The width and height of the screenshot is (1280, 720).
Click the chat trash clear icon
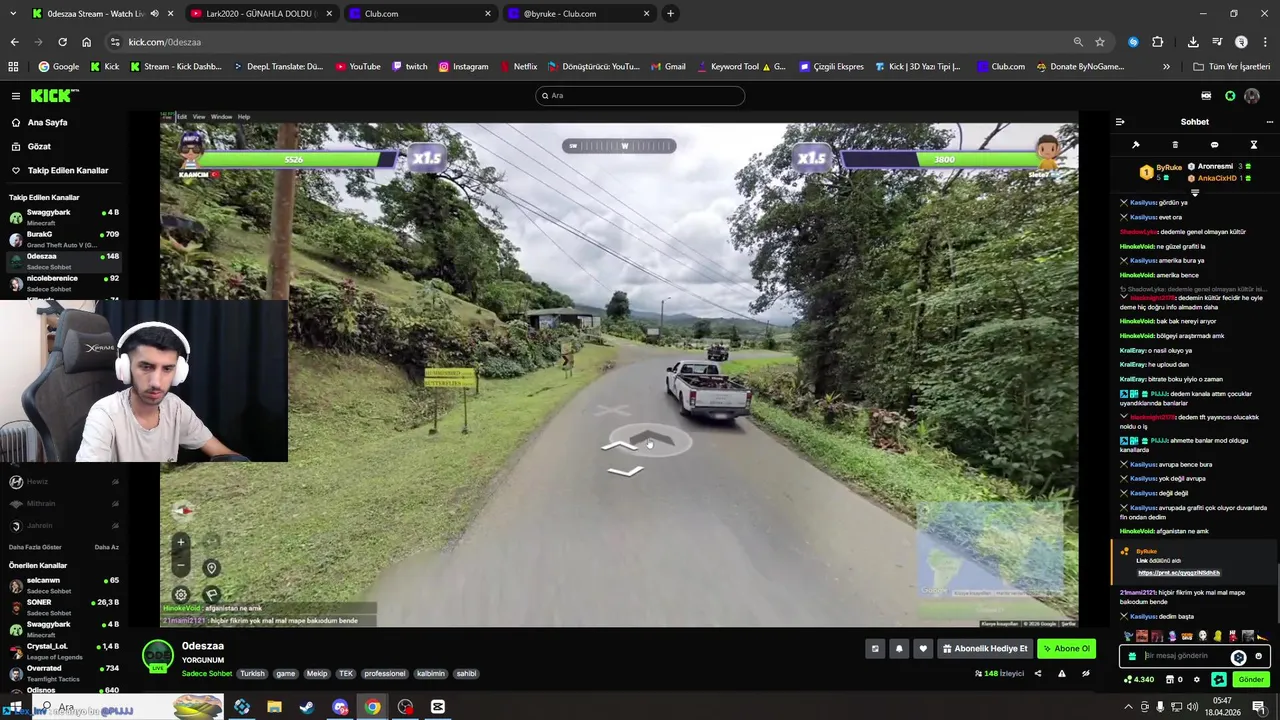coord(1175,145)
